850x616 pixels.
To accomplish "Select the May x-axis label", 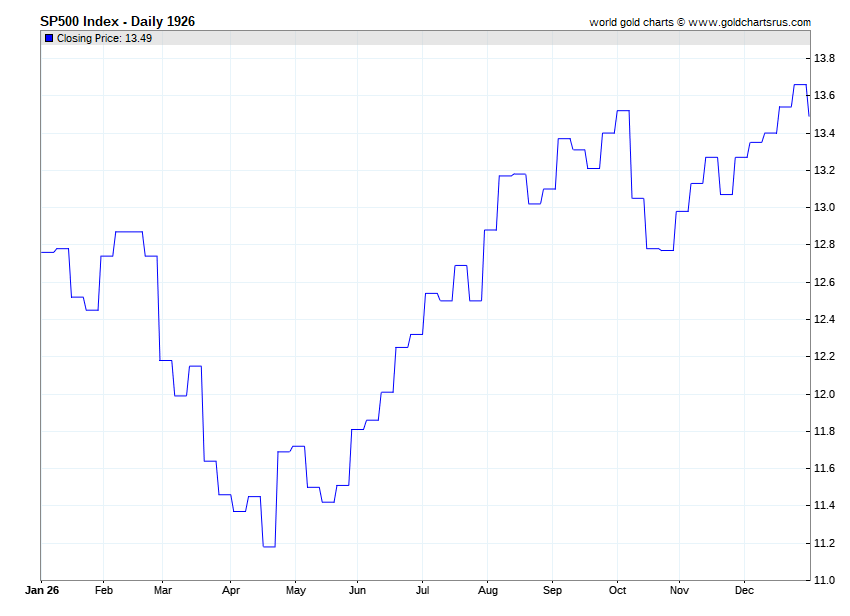I will pos(294,591).
